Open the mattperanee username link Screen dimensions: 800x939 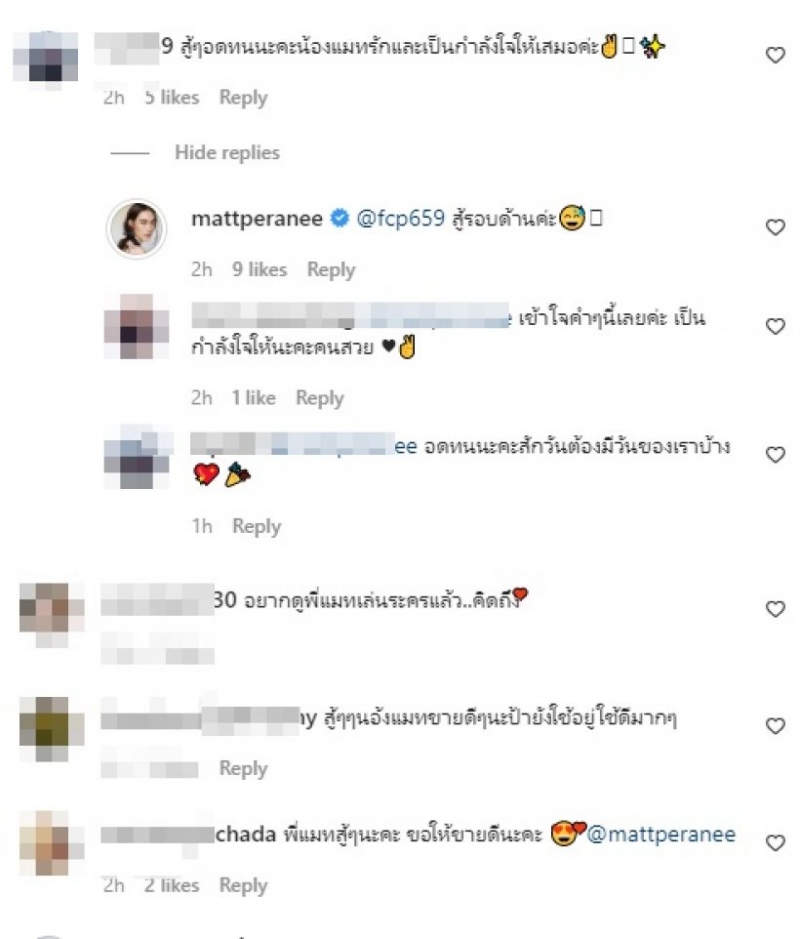257,219
